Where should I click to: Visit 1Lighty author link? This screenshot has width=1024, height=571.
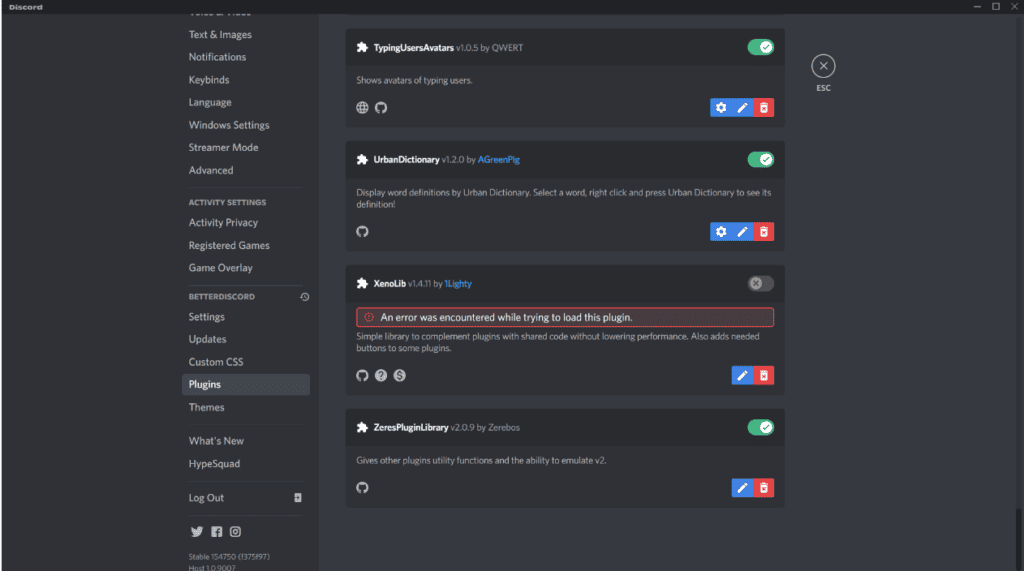click(x=458, y=284)
